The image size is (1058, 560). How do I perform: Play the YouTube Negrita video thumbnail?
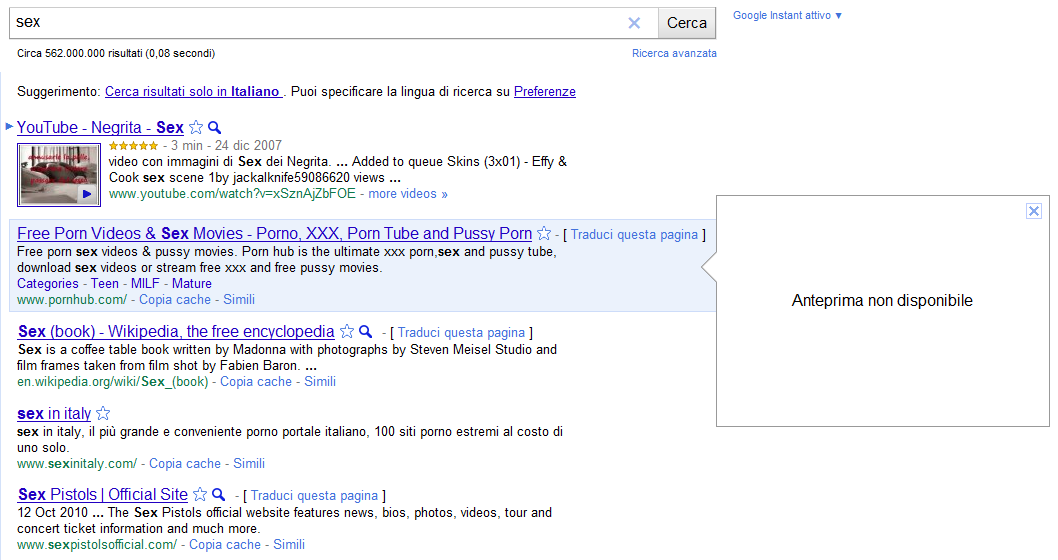[x=59, y=175]
